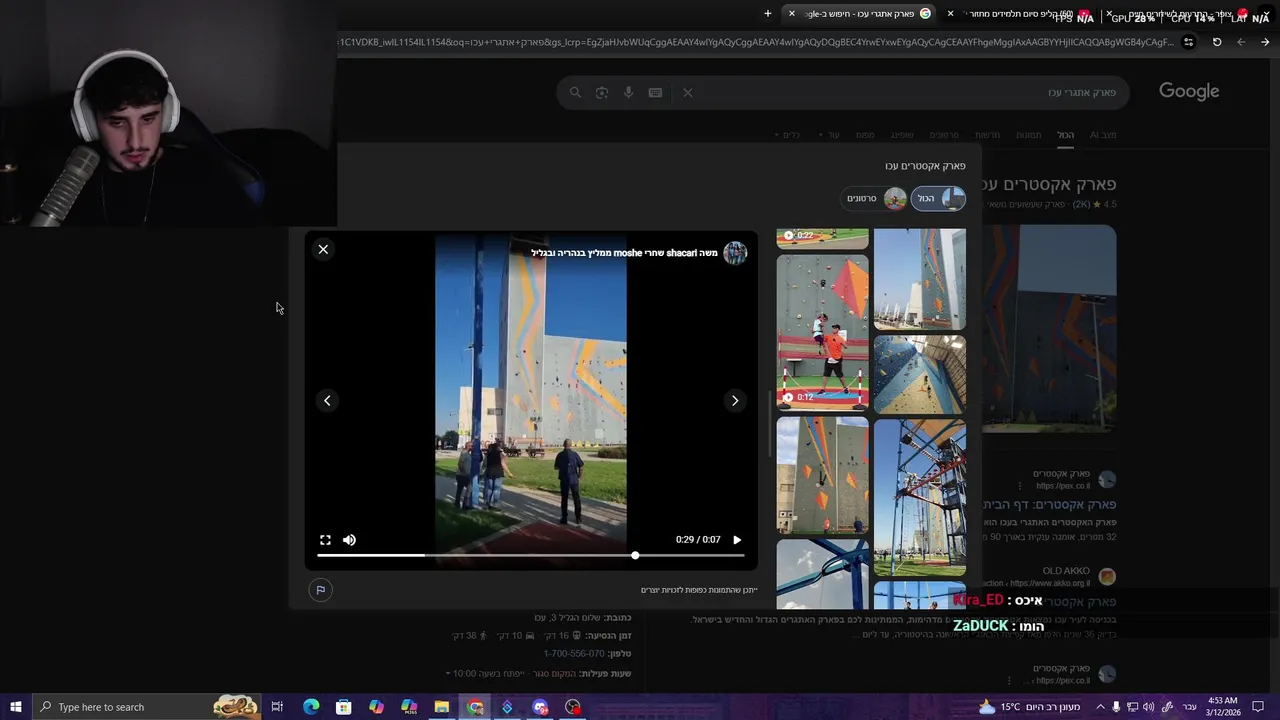The height and width of the screenshot is (720, 1280).
Task: Expand the כלים tools dropdown
Action: [x=787, y=135]
